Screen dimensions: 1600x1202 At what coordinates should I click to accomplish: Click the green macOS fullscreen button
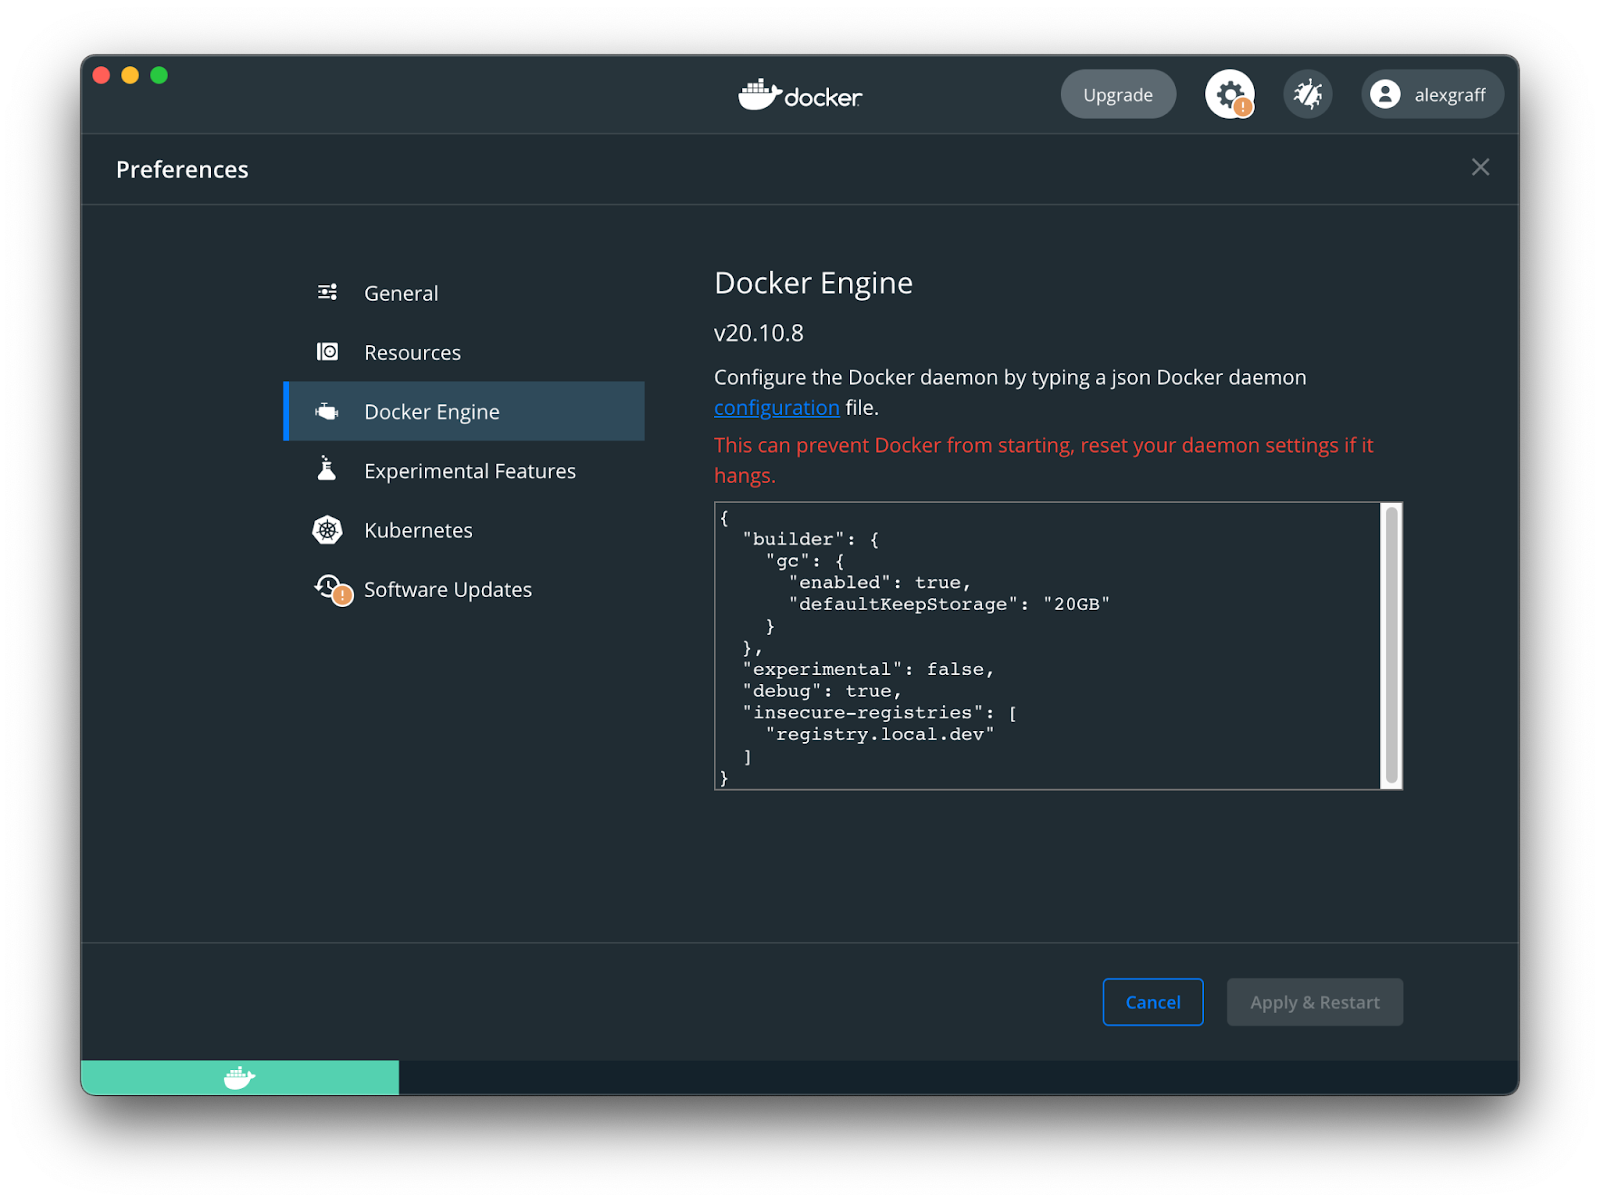pyautogui.click(x=159, y=75)
